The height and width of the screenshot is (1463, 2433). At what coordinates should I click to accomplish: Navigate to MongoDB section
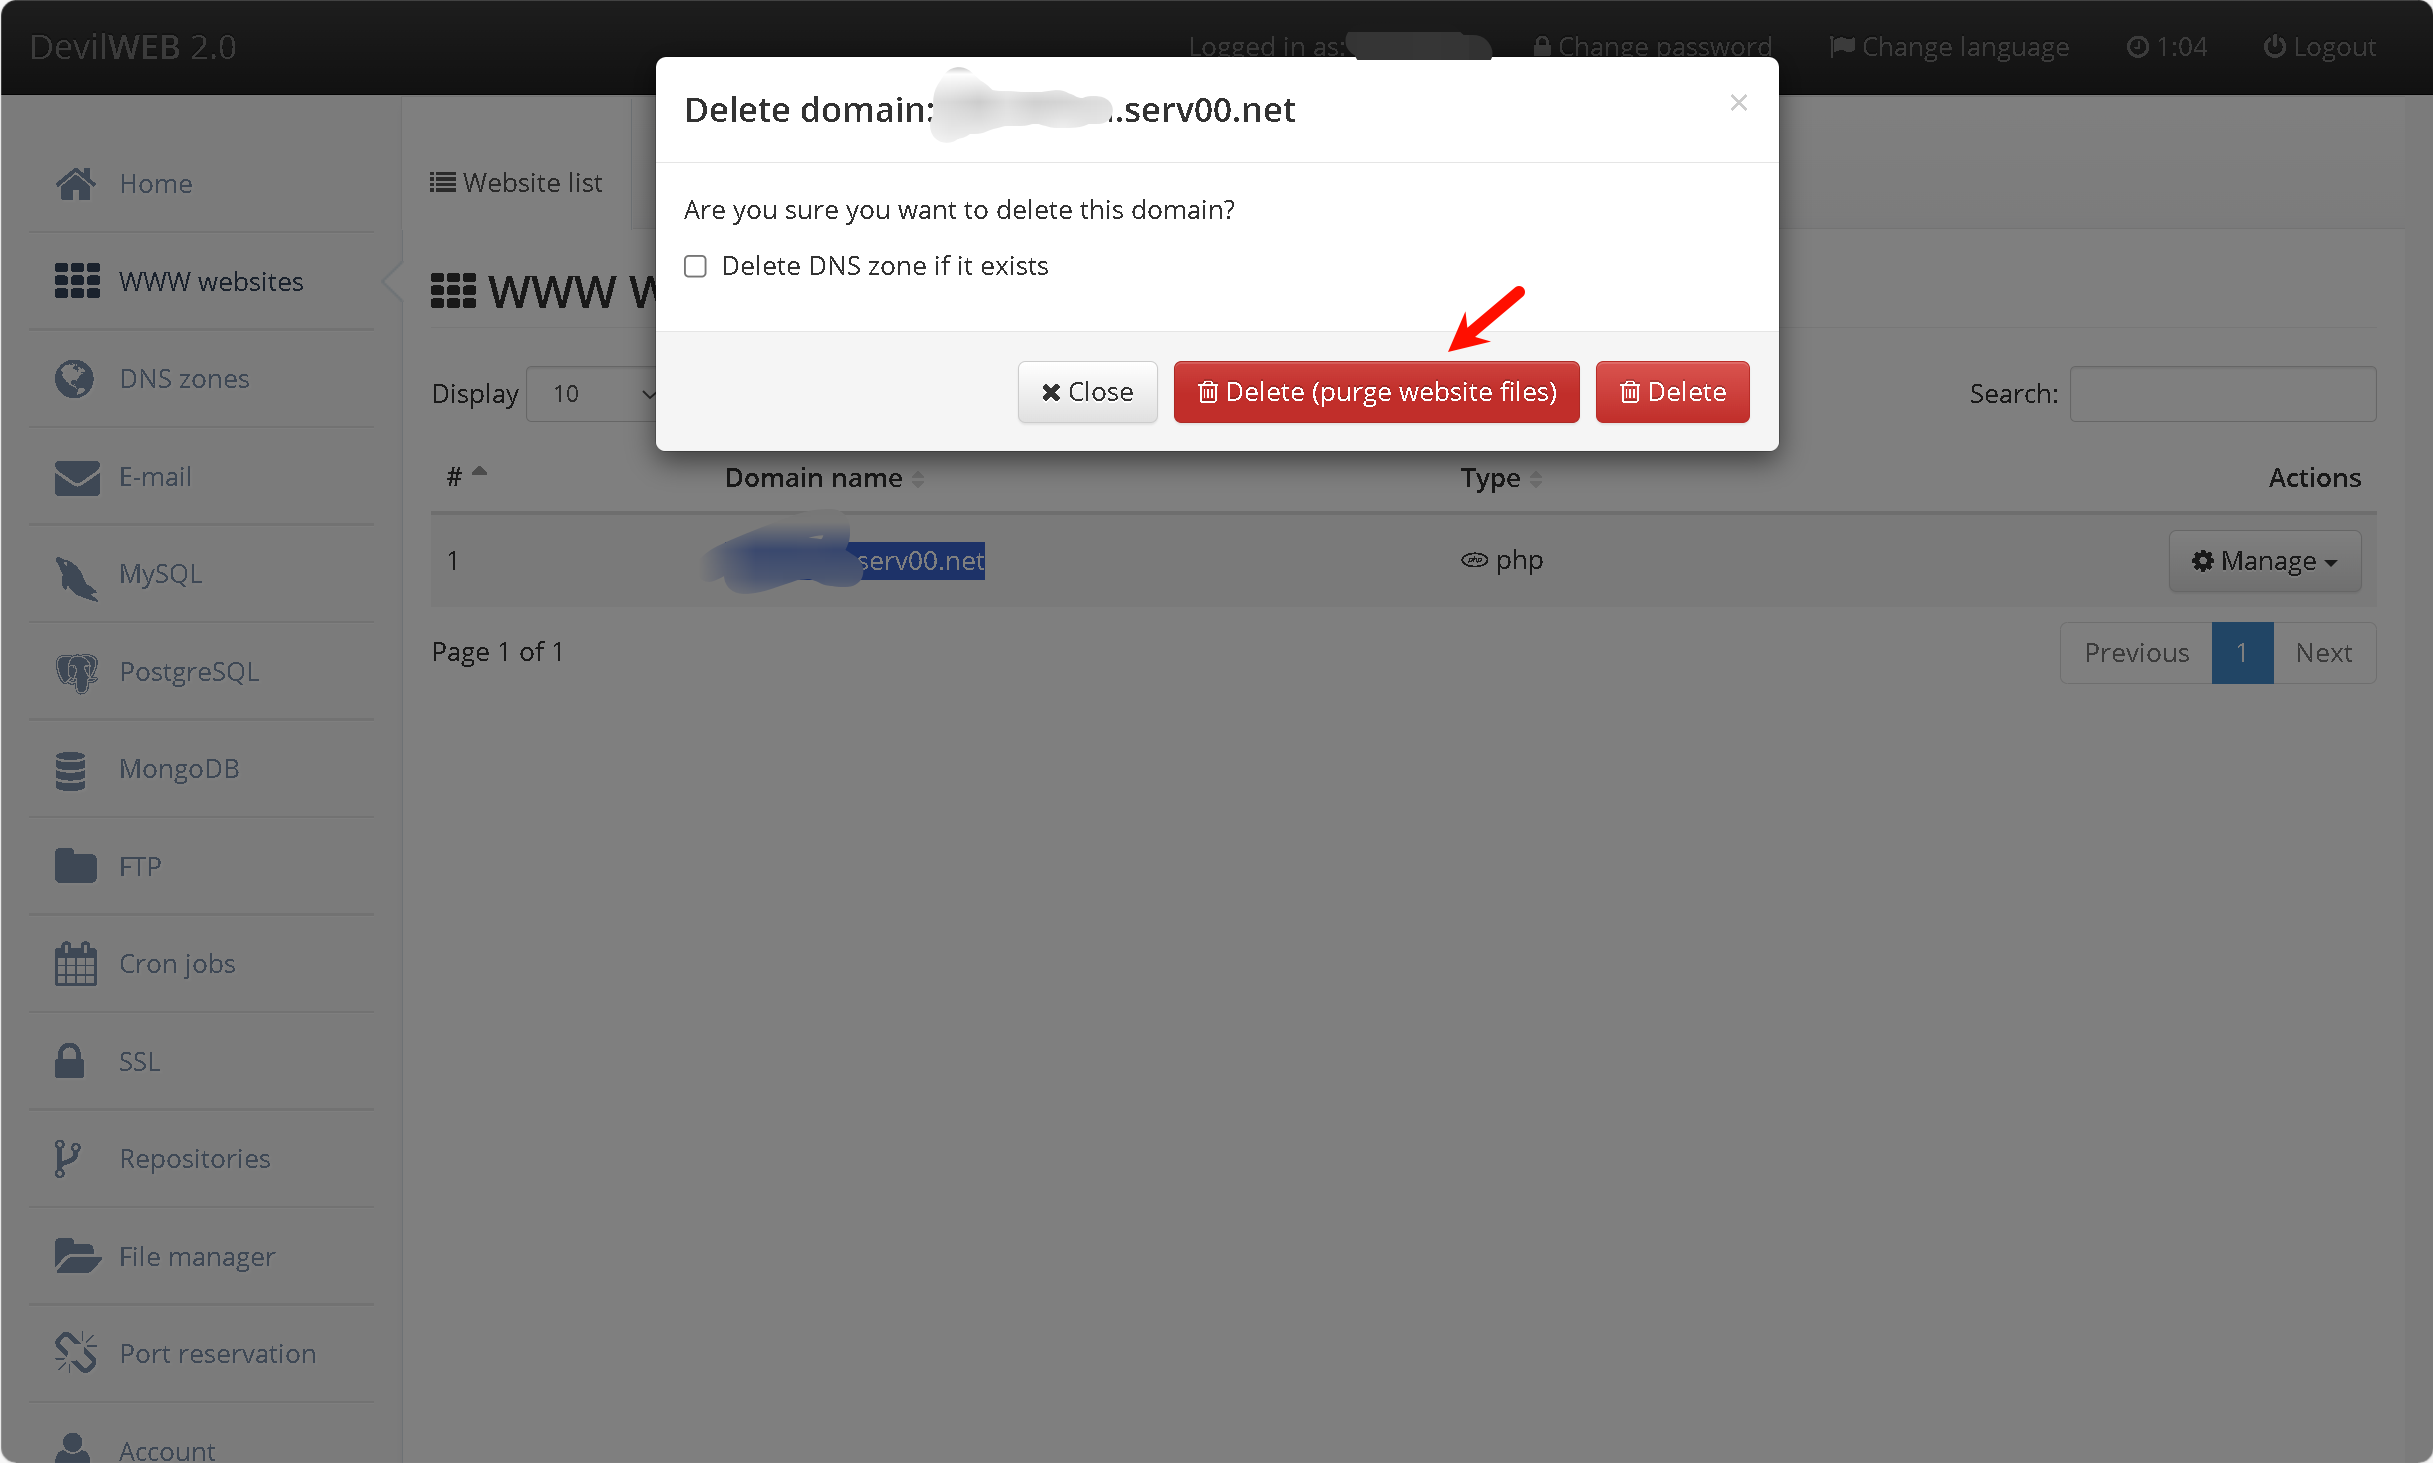click(x=181, y=768)
